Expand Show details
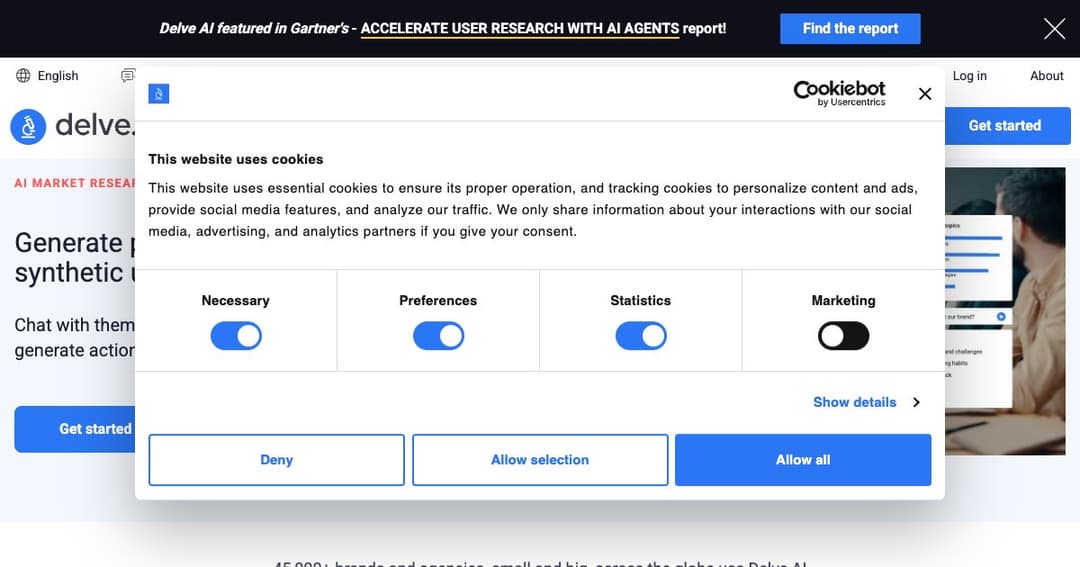Viewport: 1080px width, 567px height. [x=866, y=402]
